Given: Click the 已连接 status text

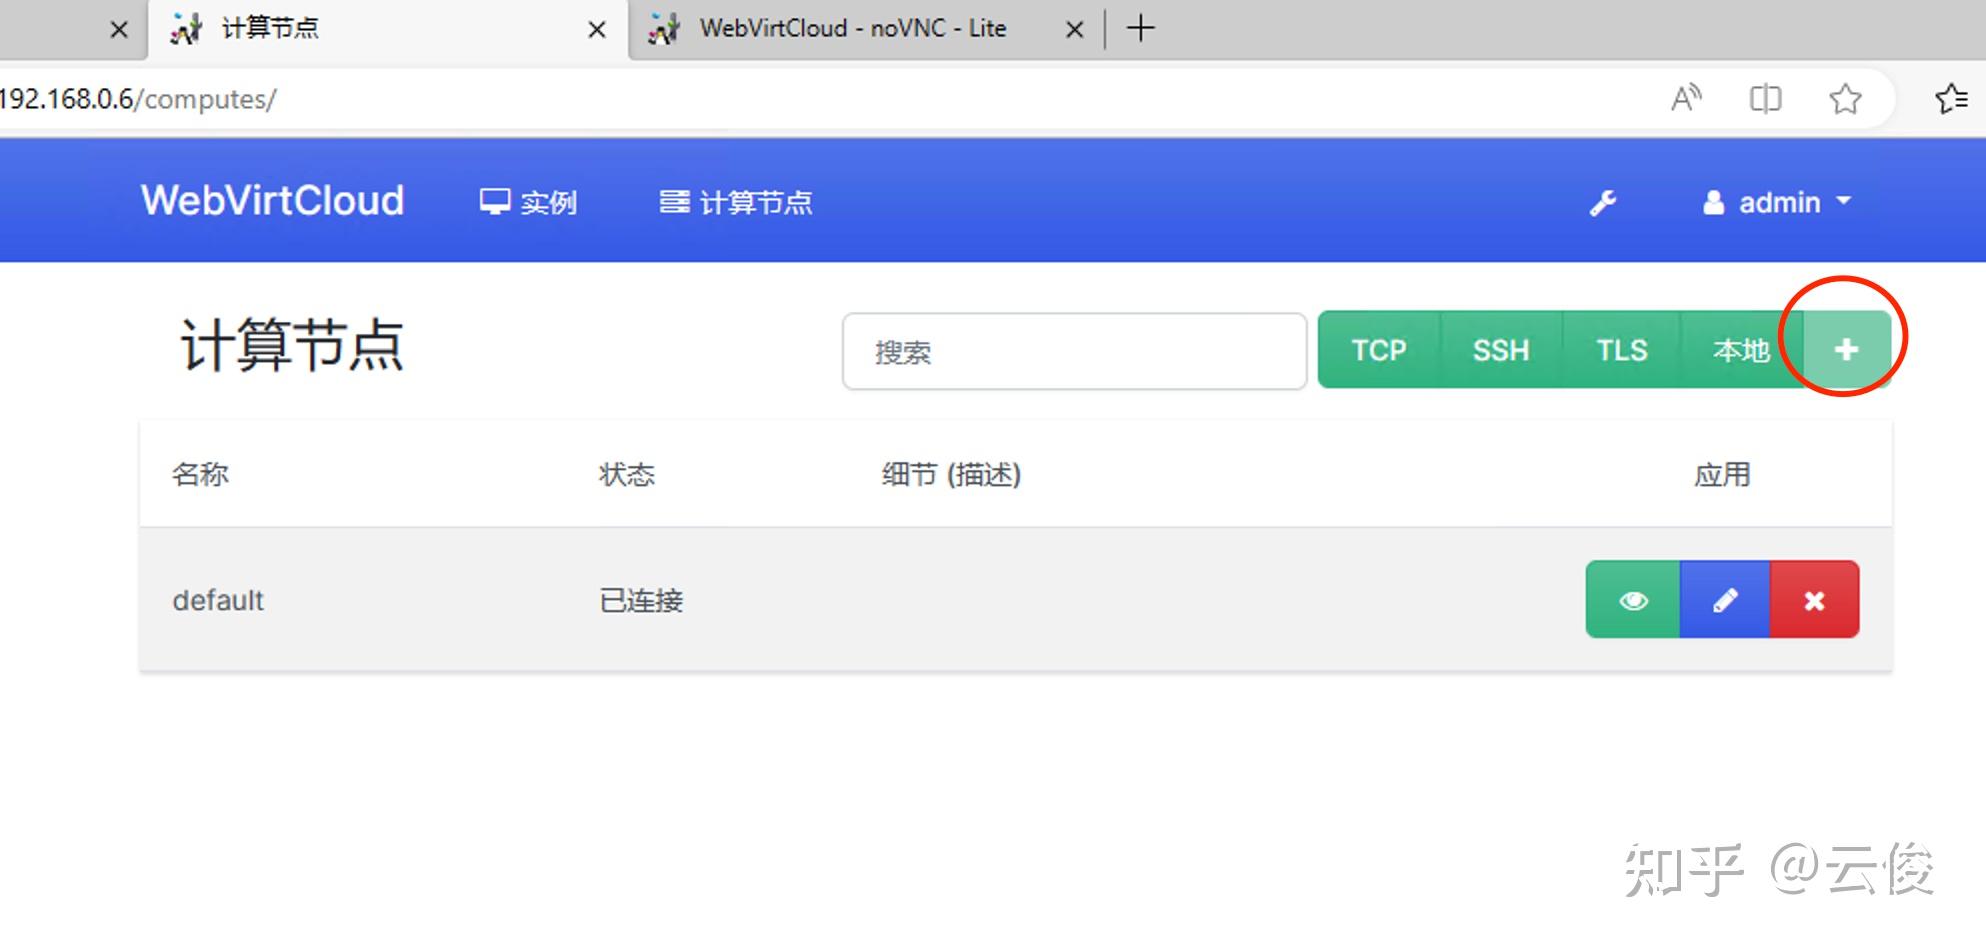Looking at the screenshot, I should [641, 600].
